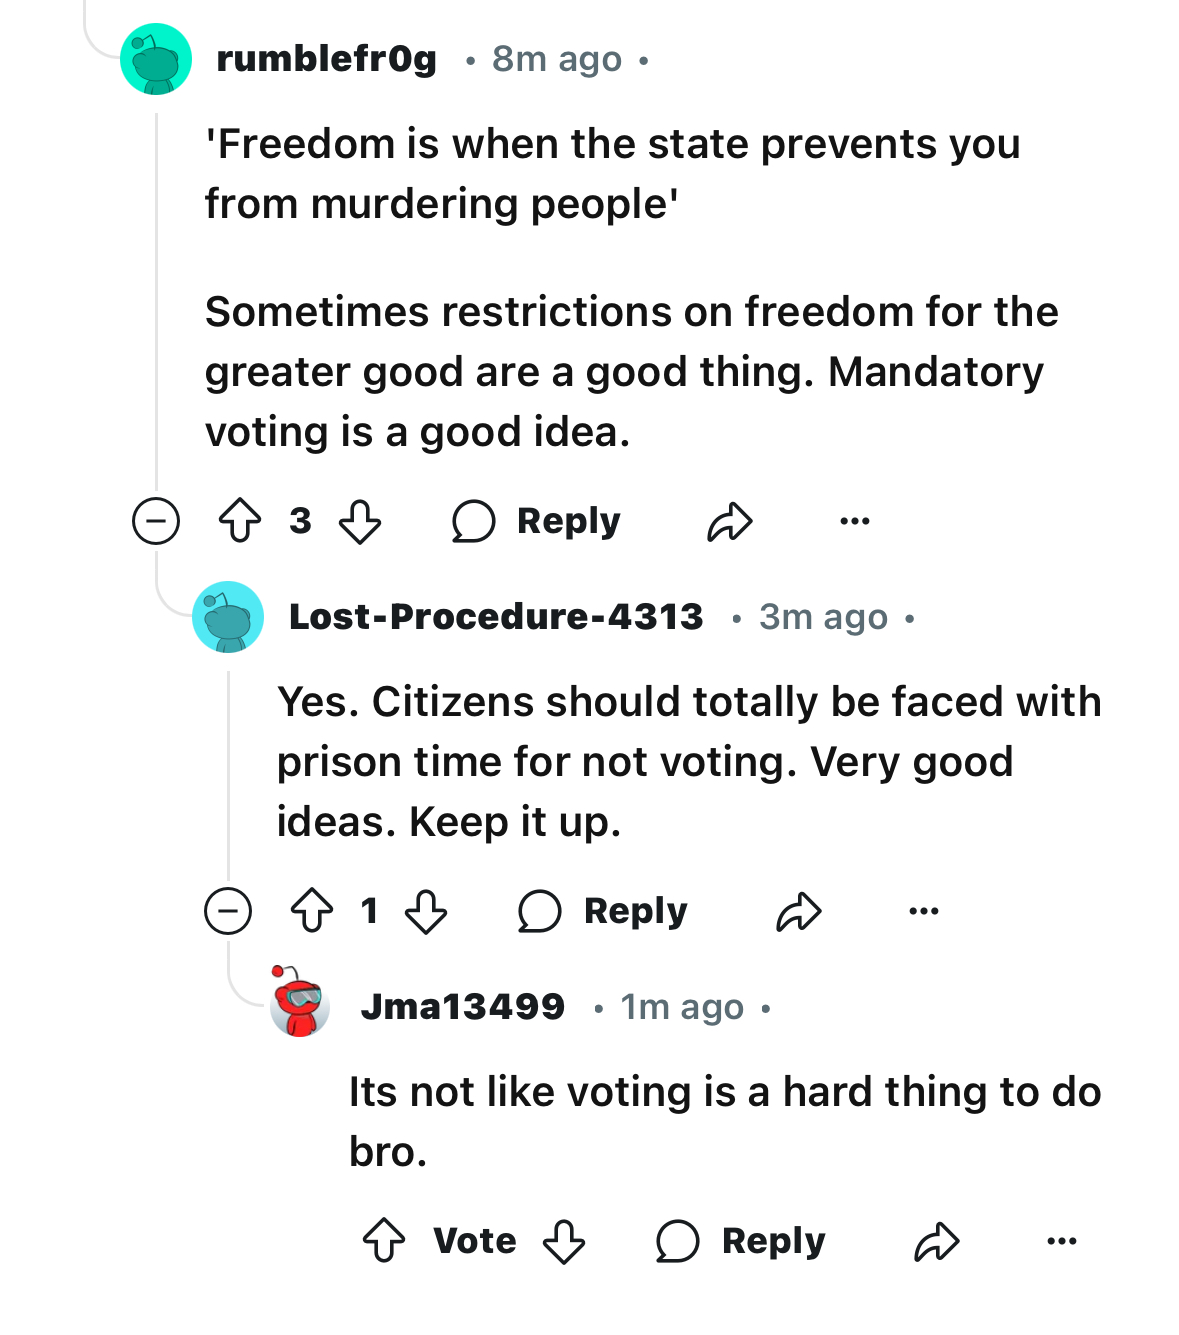Open more options for rumblefr0g's comment
This screenshot has width=1179, height=1335.
(855, 521)
